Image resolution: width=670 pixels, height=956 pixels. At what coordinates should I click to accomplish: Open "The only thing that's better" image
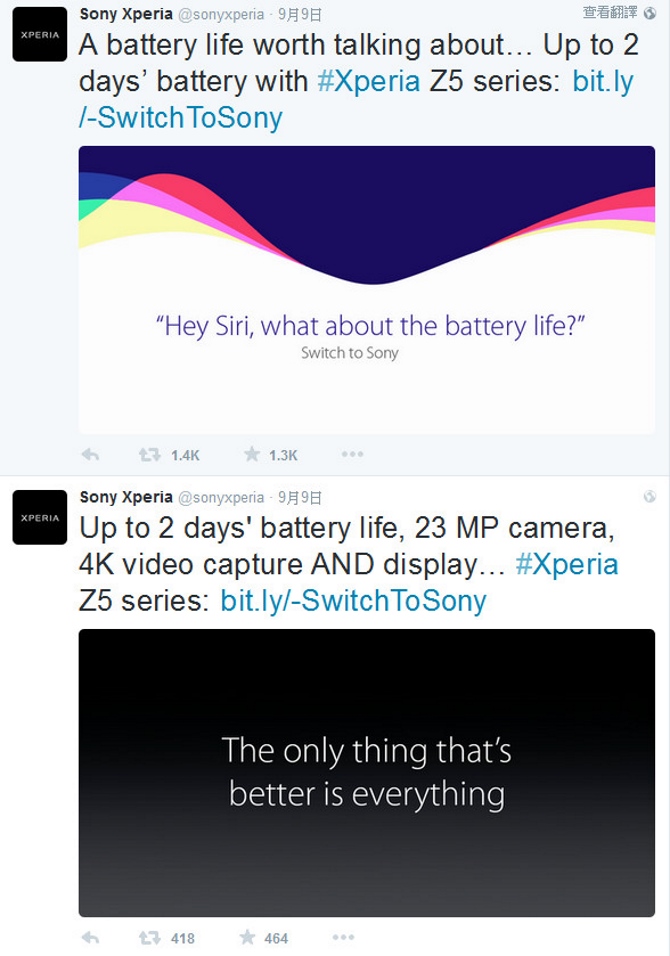367,773
